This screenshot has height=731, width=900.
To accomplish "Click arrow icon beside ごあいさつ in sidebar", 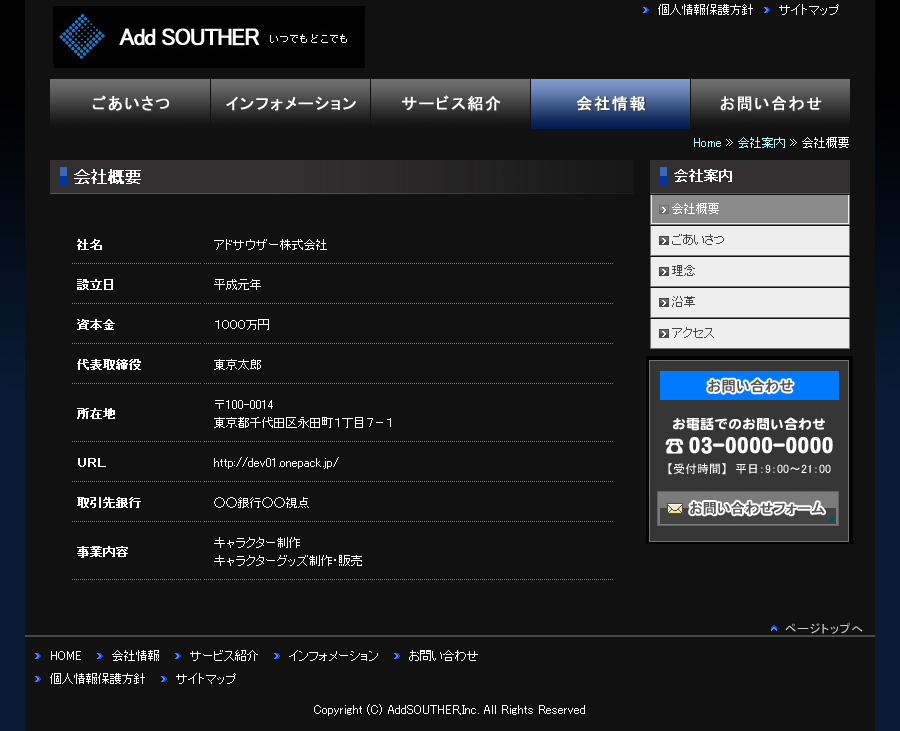I will pyautogui.click(x=664, y=241).
